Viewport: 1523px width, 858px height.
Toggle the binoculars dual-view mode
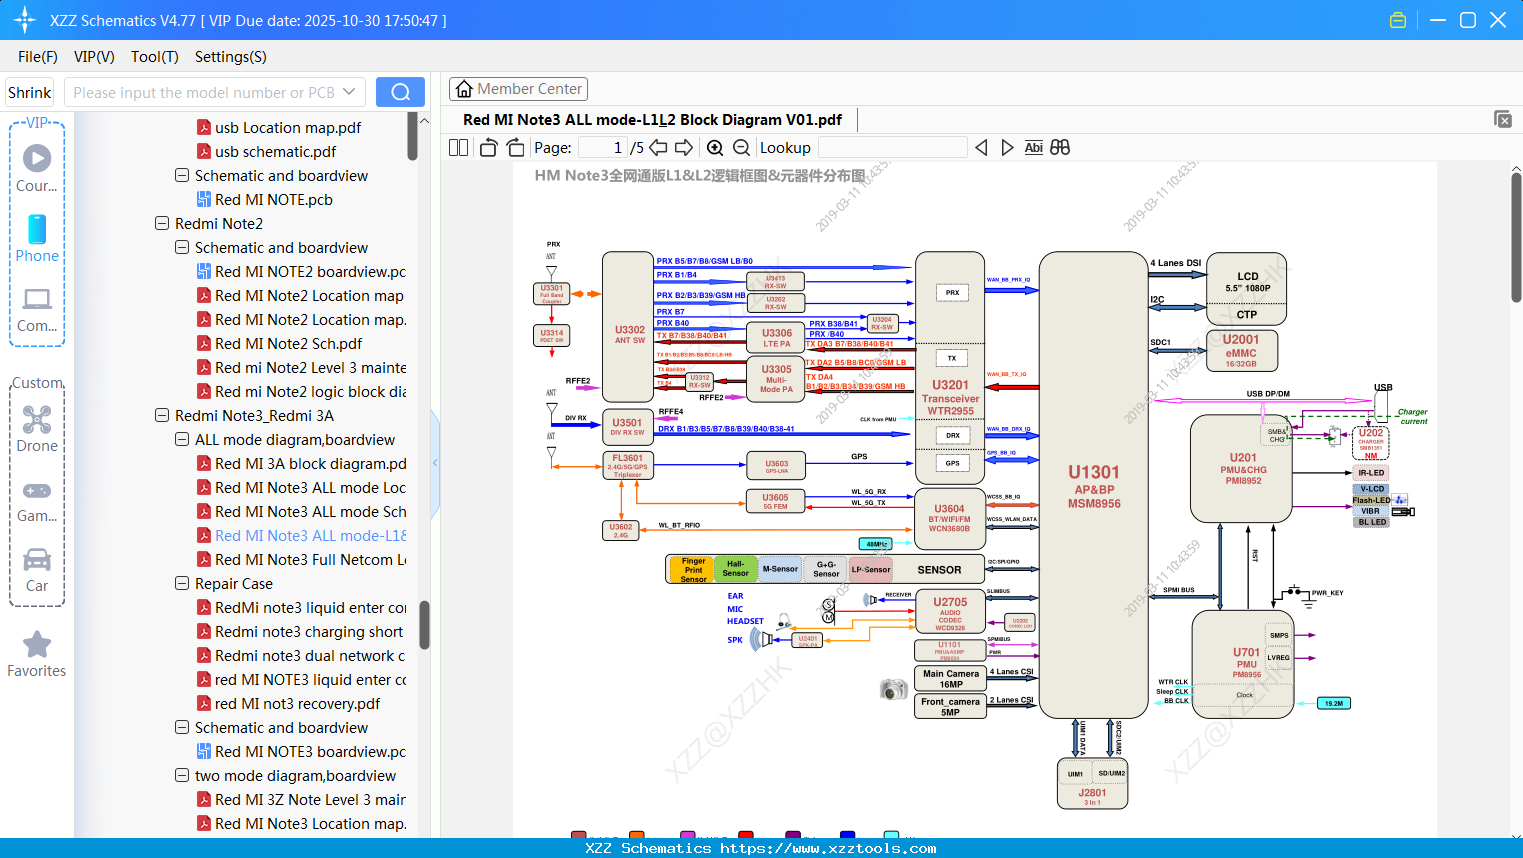[1060, 147]
